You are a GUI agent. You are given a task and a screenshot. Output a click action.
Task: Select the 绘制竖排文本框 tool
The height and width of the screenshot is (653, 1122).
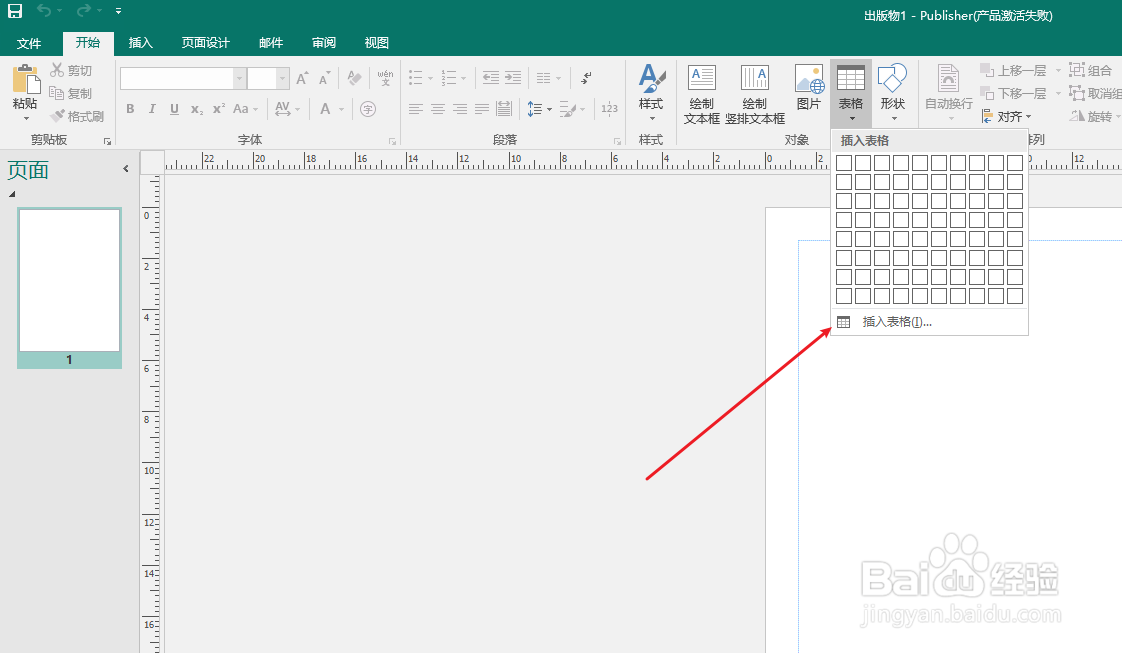(x=754, y=90)
